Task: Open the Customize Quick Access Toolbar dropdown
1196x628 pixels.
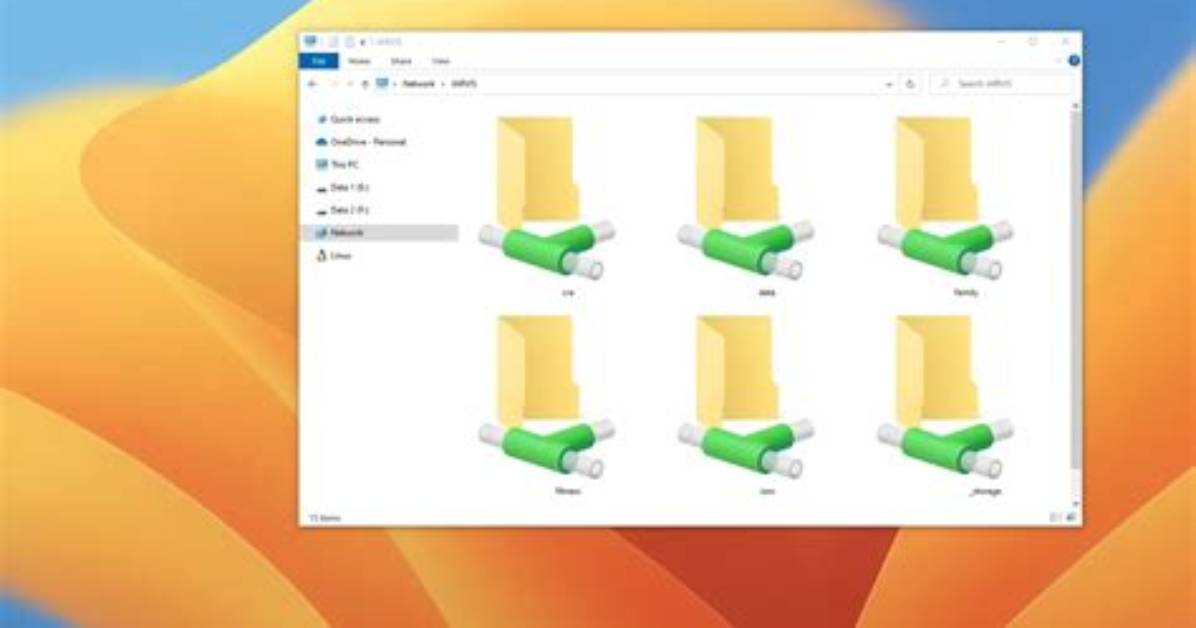Action: (x=363, y=42)
